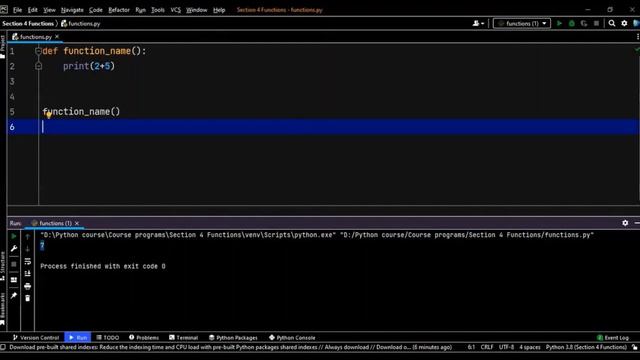Viewport: 640px width, 360px height.
Task: Click the Run panel stop button
Action: coord(13,264)
